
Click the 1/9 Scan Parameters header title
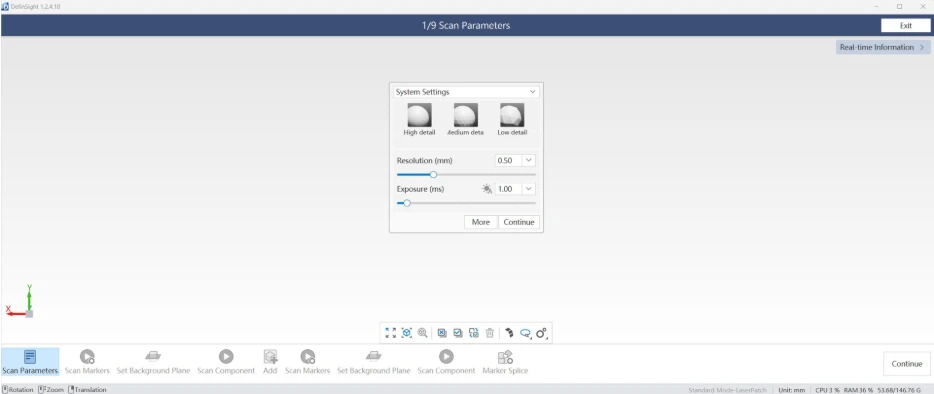pyautogui.click(x=466, y=26)
